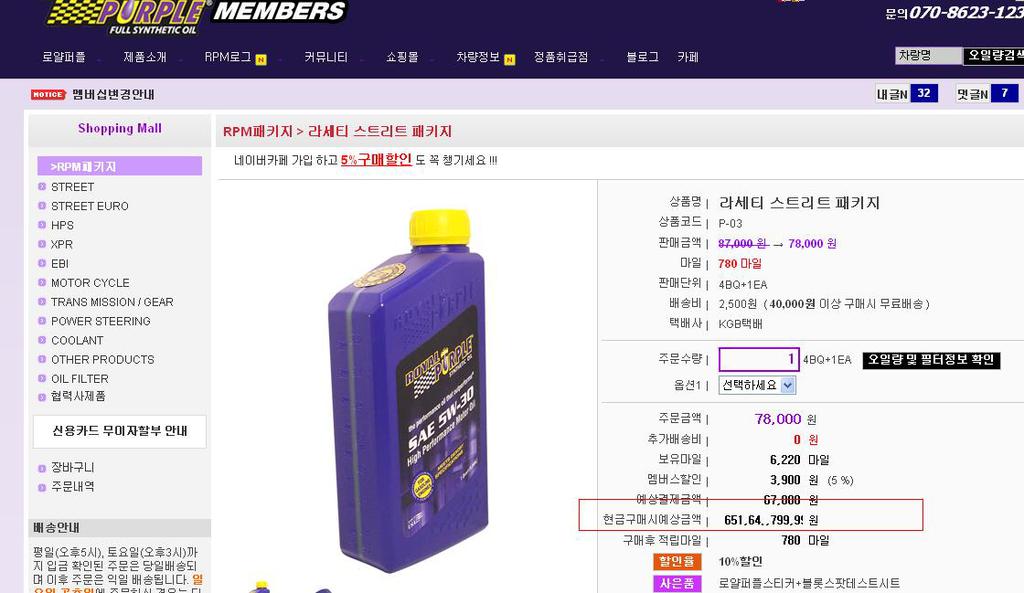Open the 커뮤니티 menu item
The image size is (1024, 593).
coord(325,57)
